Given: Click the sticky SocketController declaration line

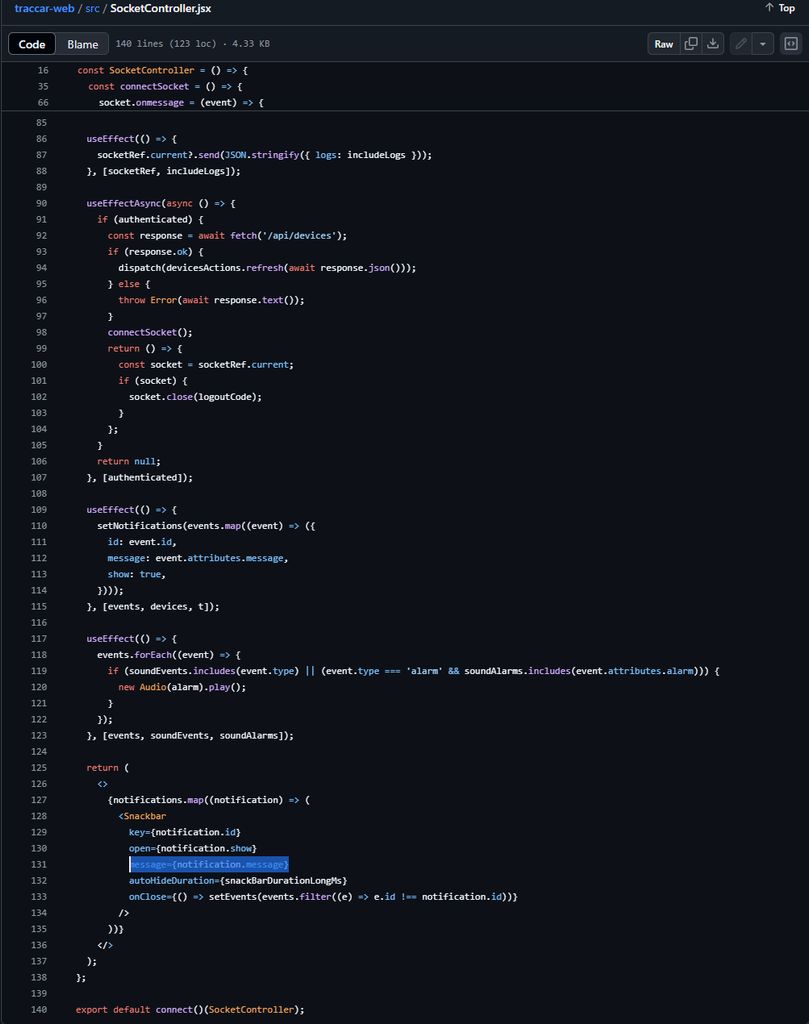Looking at the screenshot, I should pos(162,70).
